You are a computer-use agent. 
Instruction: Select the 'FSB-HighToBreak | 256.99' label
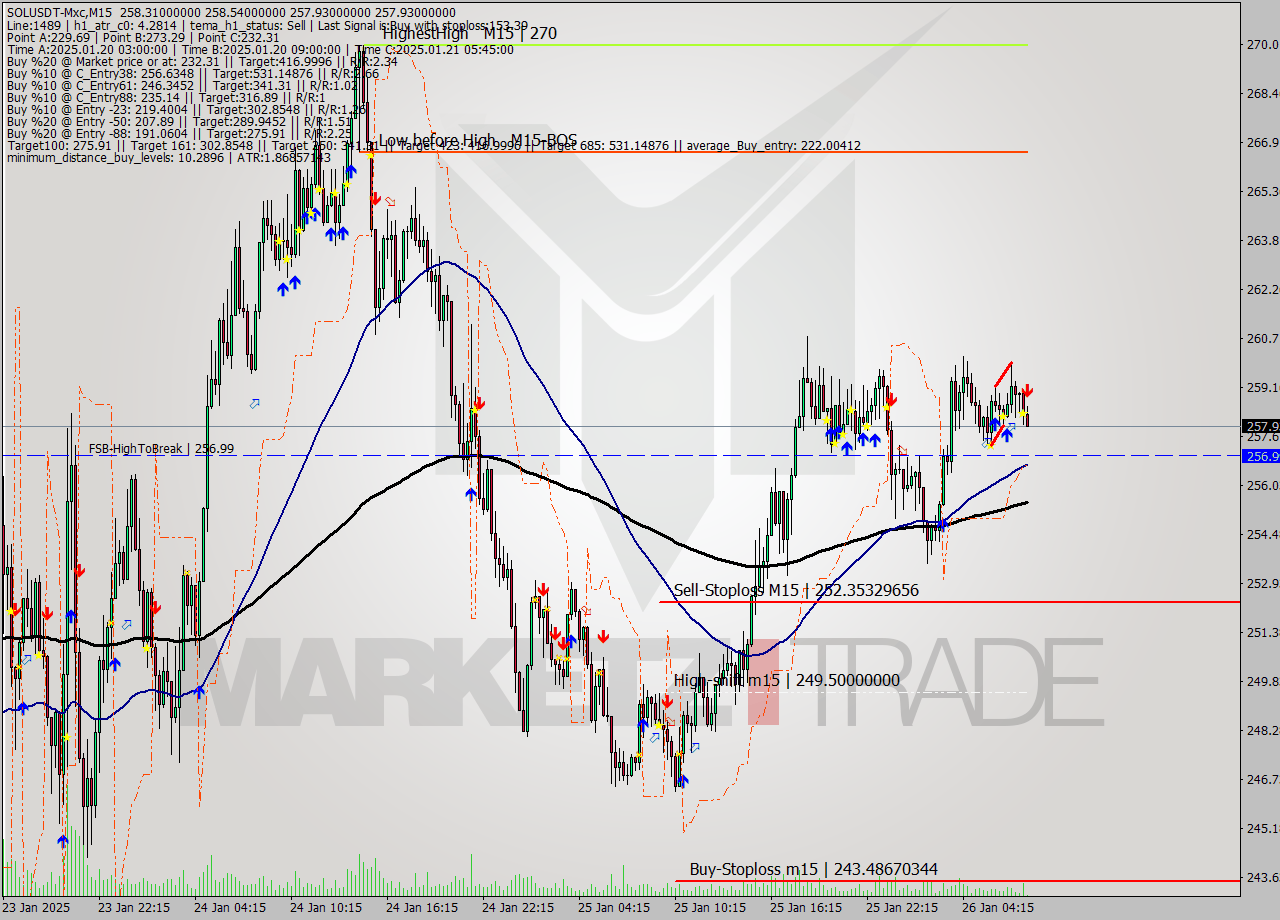[161, 449]
